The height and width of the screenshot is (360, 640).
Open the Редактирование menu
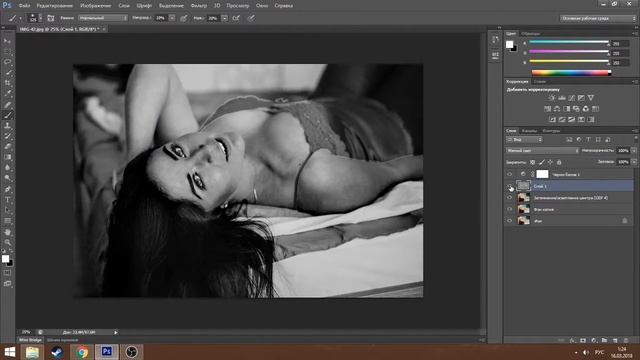(55, 6)
